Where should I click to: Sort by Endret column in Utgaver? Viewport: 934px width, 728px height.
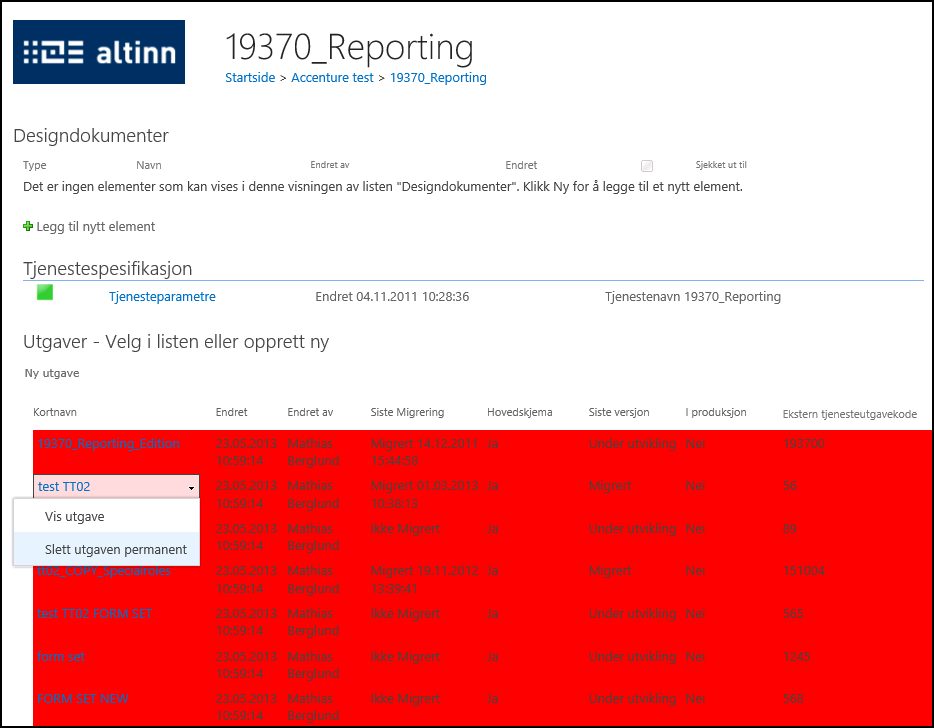click(x=232, y=412)
